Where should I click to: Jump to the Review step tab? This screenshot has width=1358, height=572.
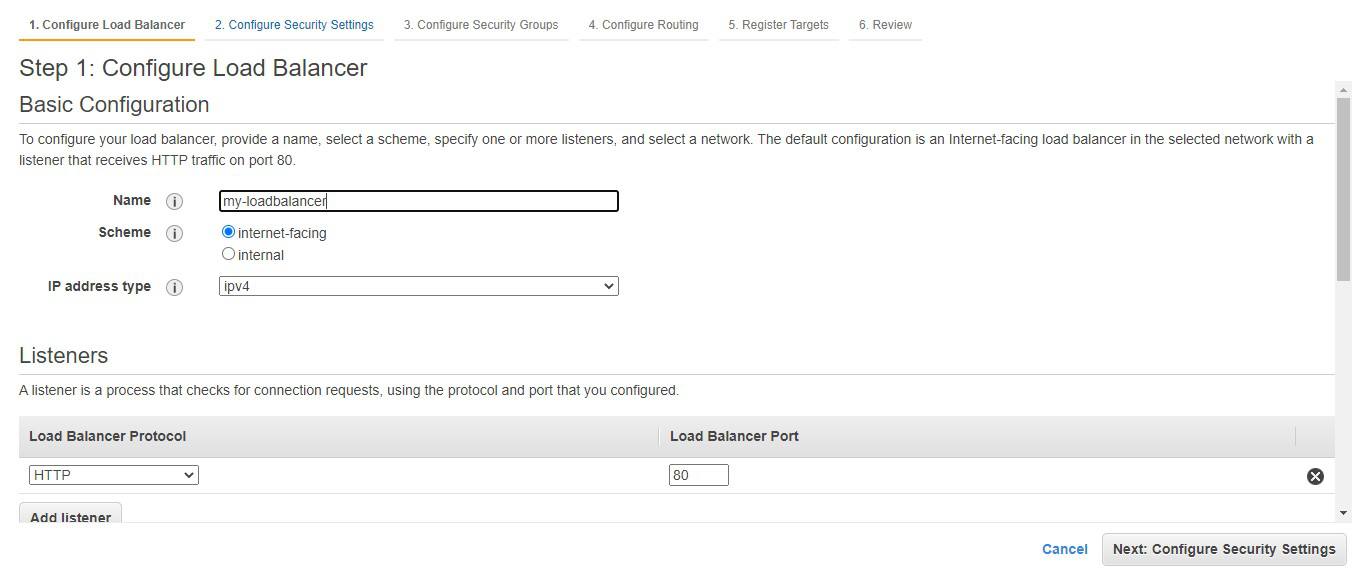pyautogui.click(x=885, y=25)
